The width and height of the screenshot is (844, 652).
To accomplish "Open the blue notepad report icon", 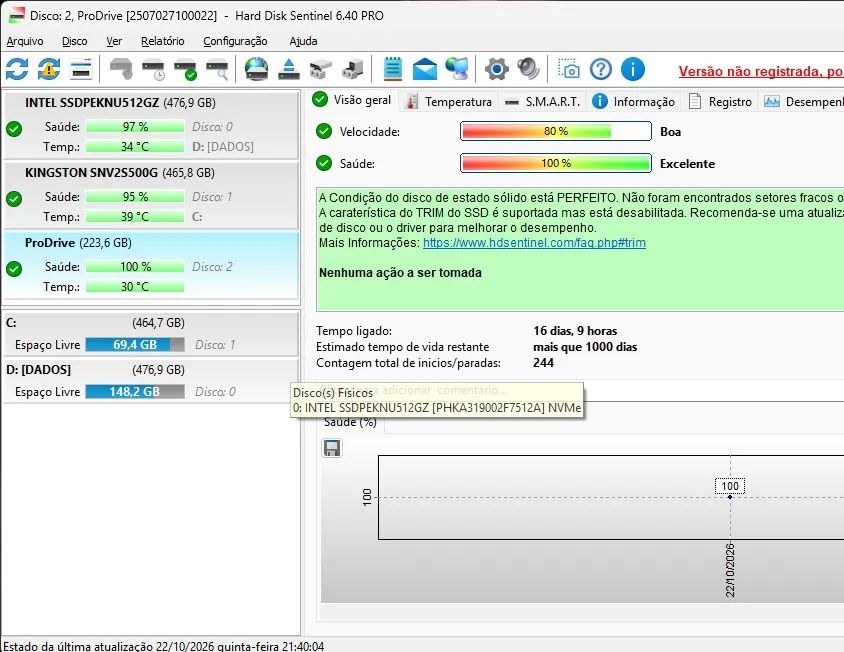I will pyautogui.click(x=392, y=69).
